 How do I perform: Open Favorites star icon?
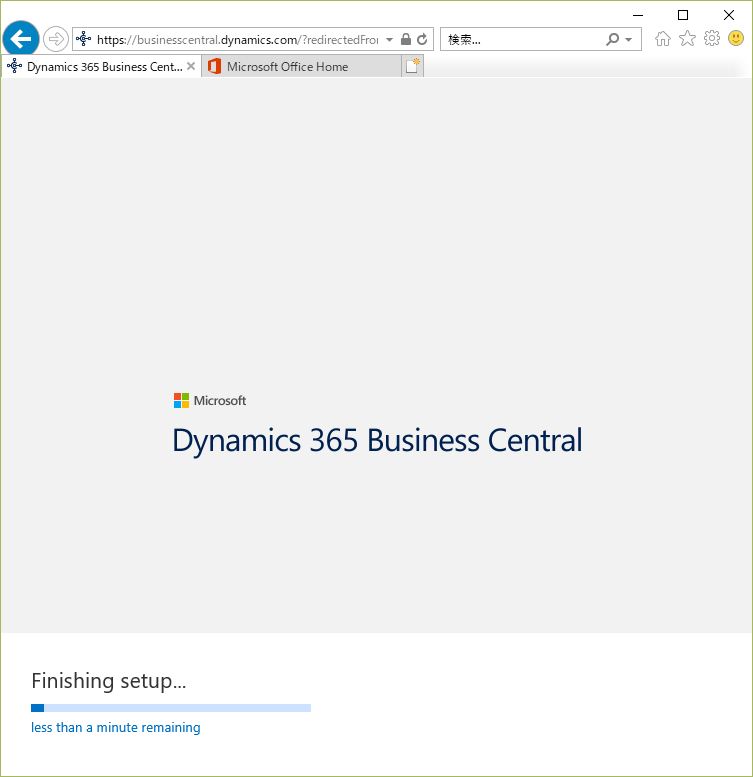[687, 39]
